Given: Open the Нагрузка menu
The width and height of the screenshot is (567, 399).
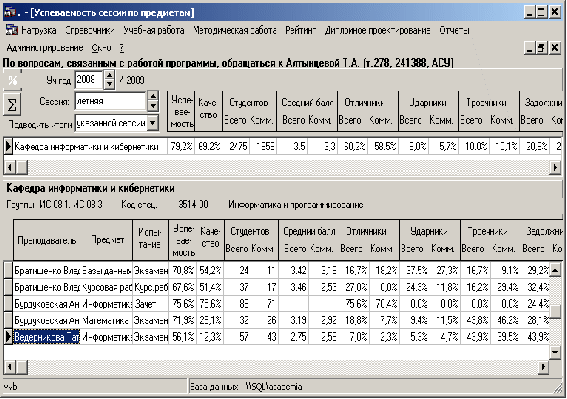Looking at the screenshot, I should [x=38, y=31].
